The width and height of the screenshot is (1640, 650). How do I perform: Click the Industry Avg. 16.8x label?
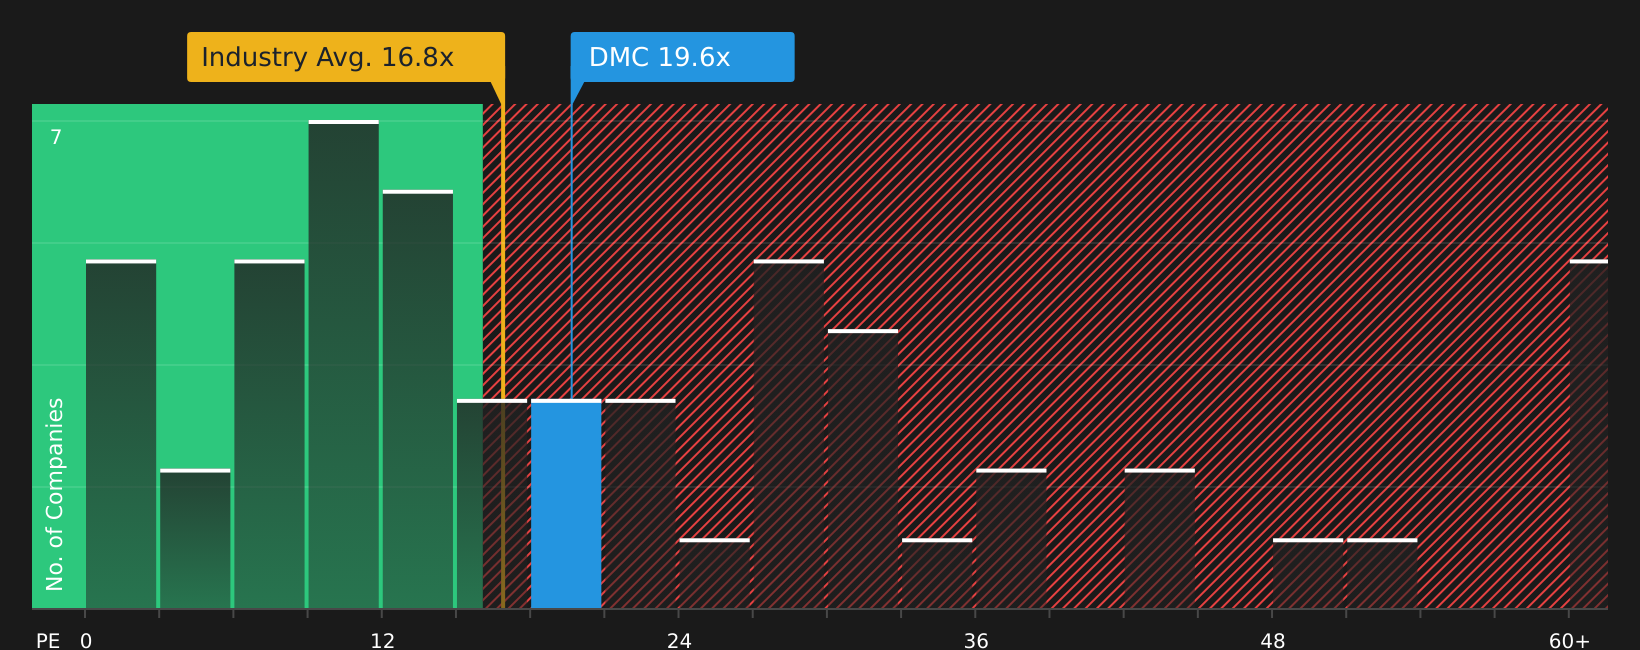coord(346,57)
